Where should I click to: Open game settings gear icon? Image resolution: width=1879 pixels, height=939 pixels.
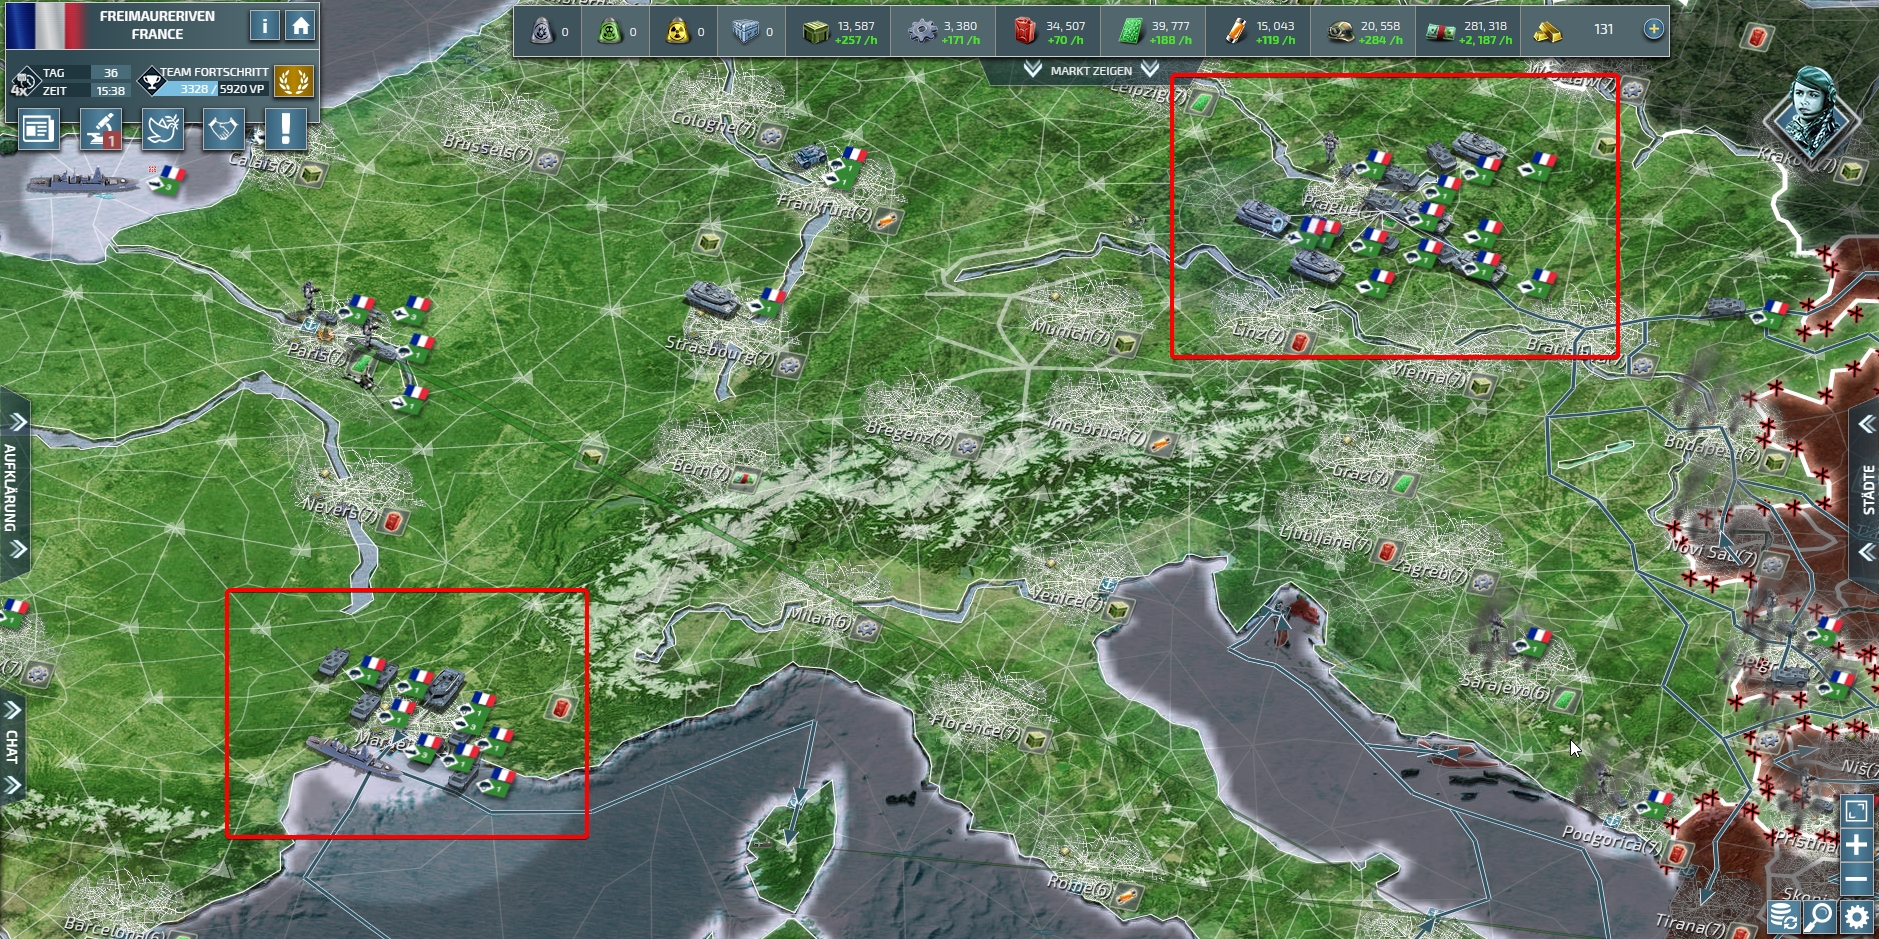1857,917
